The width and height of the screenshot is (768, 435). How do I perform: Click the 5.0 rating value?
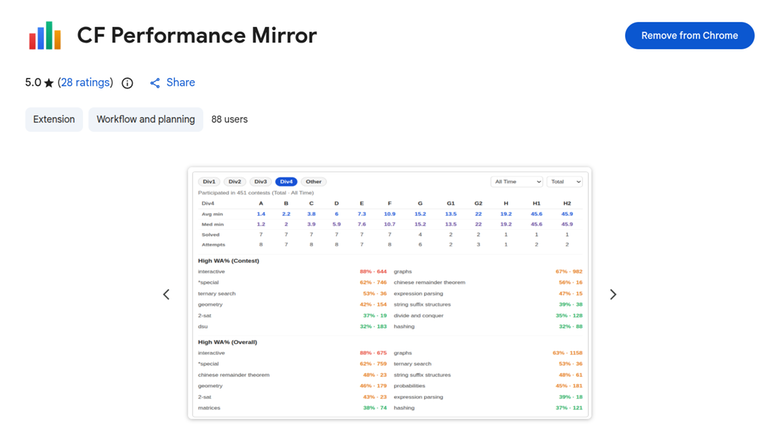[33, 82]
